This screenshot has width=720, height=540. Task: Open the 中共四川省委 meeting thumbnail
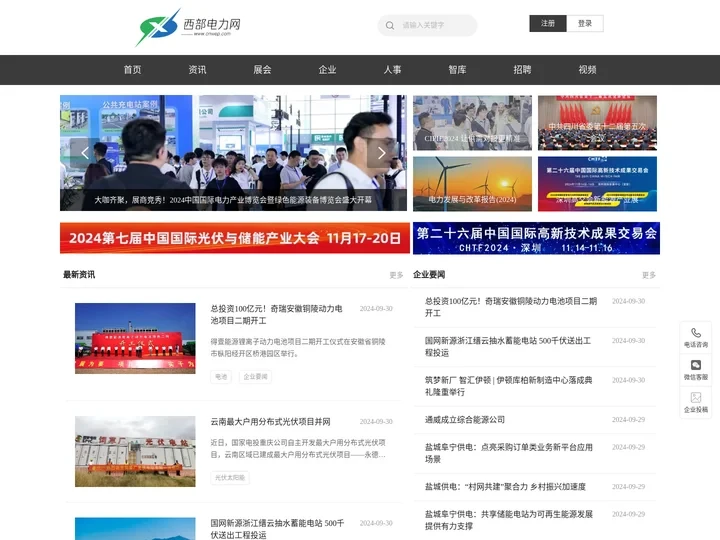point(597,123)
